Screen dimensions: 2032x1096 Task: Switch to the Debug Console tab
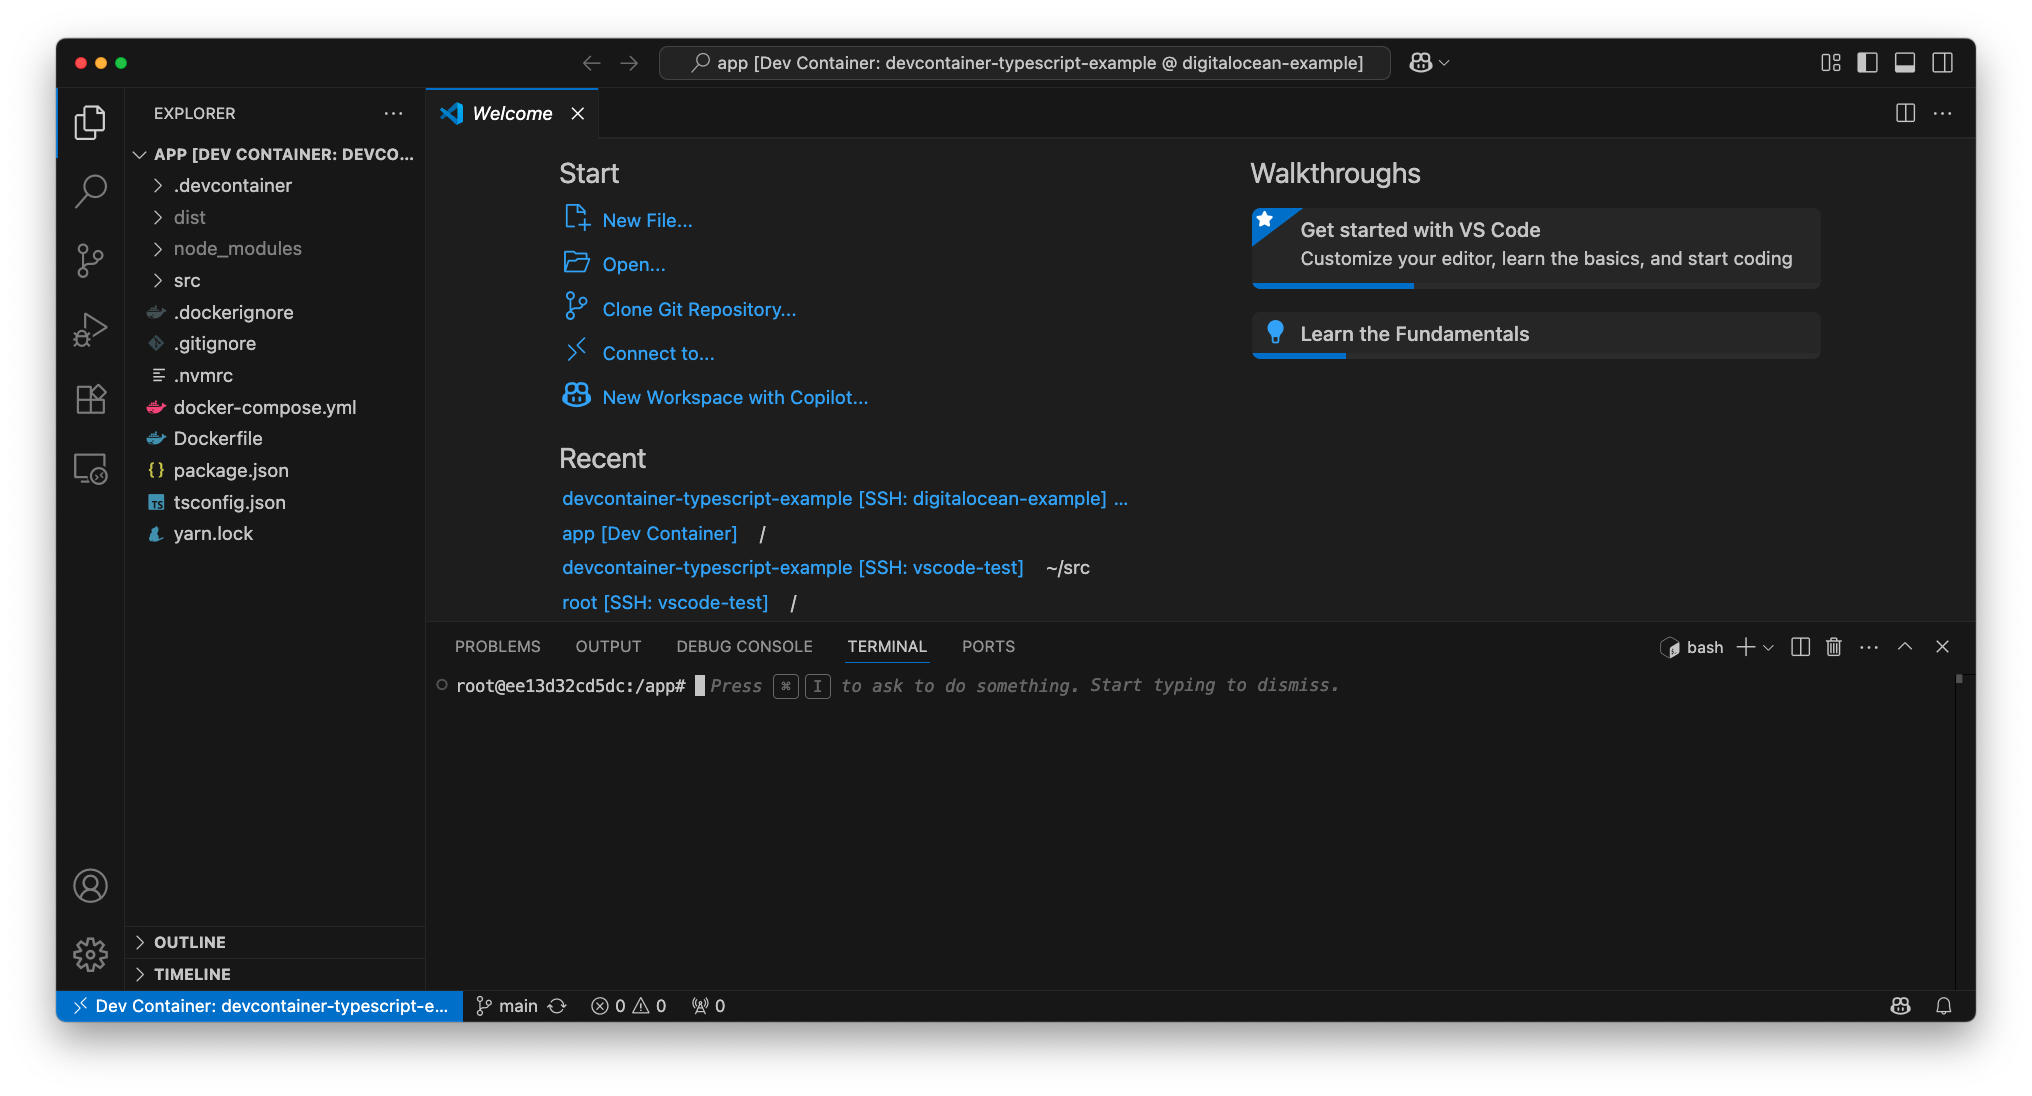pyautogui.click(x=744, y=647)
